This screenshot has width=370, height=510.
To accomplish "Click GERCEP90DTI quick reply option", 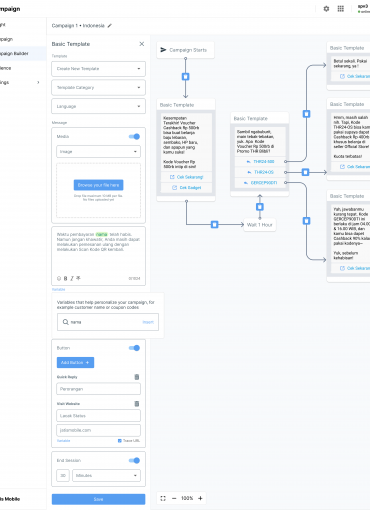I will coord(260,183).
